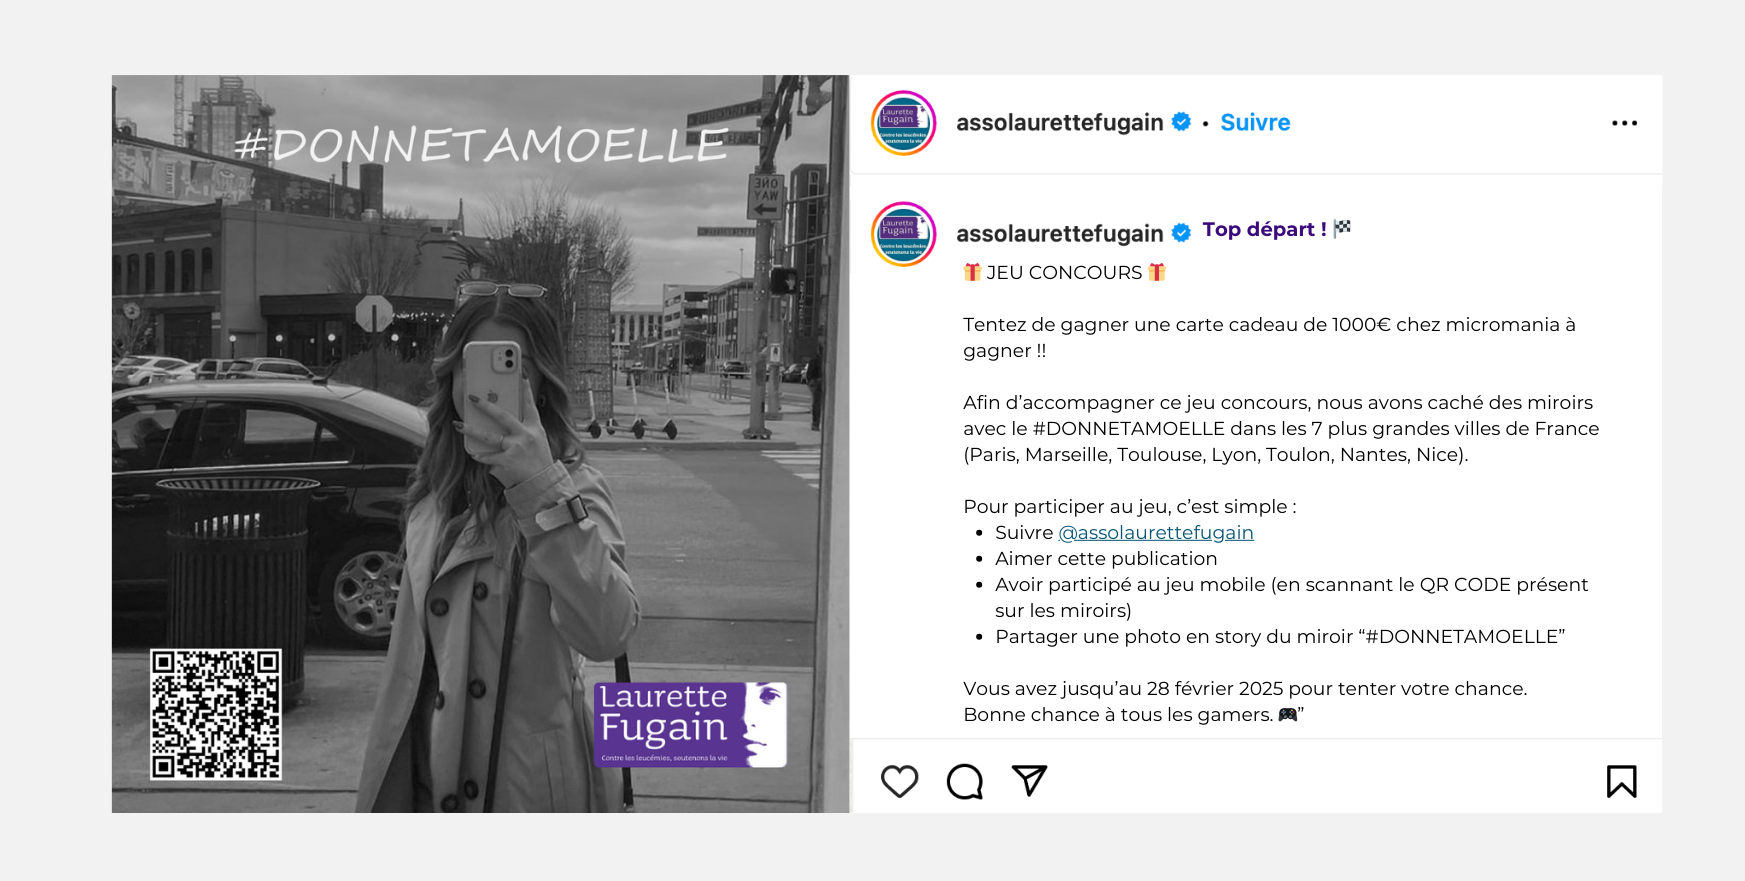Open assolaurettefugain username in post header
Screen dimensions: 1745x881
click(1059, 123)
